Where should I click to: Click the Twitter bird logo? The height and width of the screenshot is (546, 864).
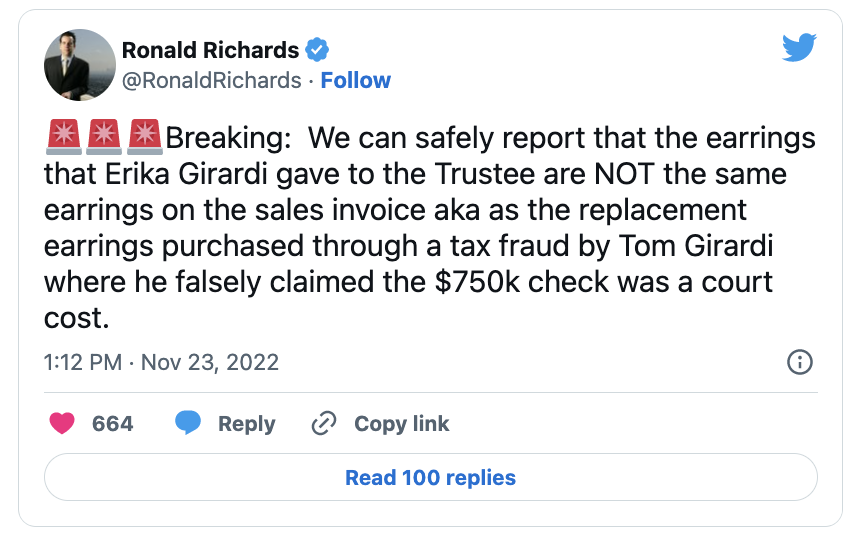pyautogui.click(x=799, y=47)
